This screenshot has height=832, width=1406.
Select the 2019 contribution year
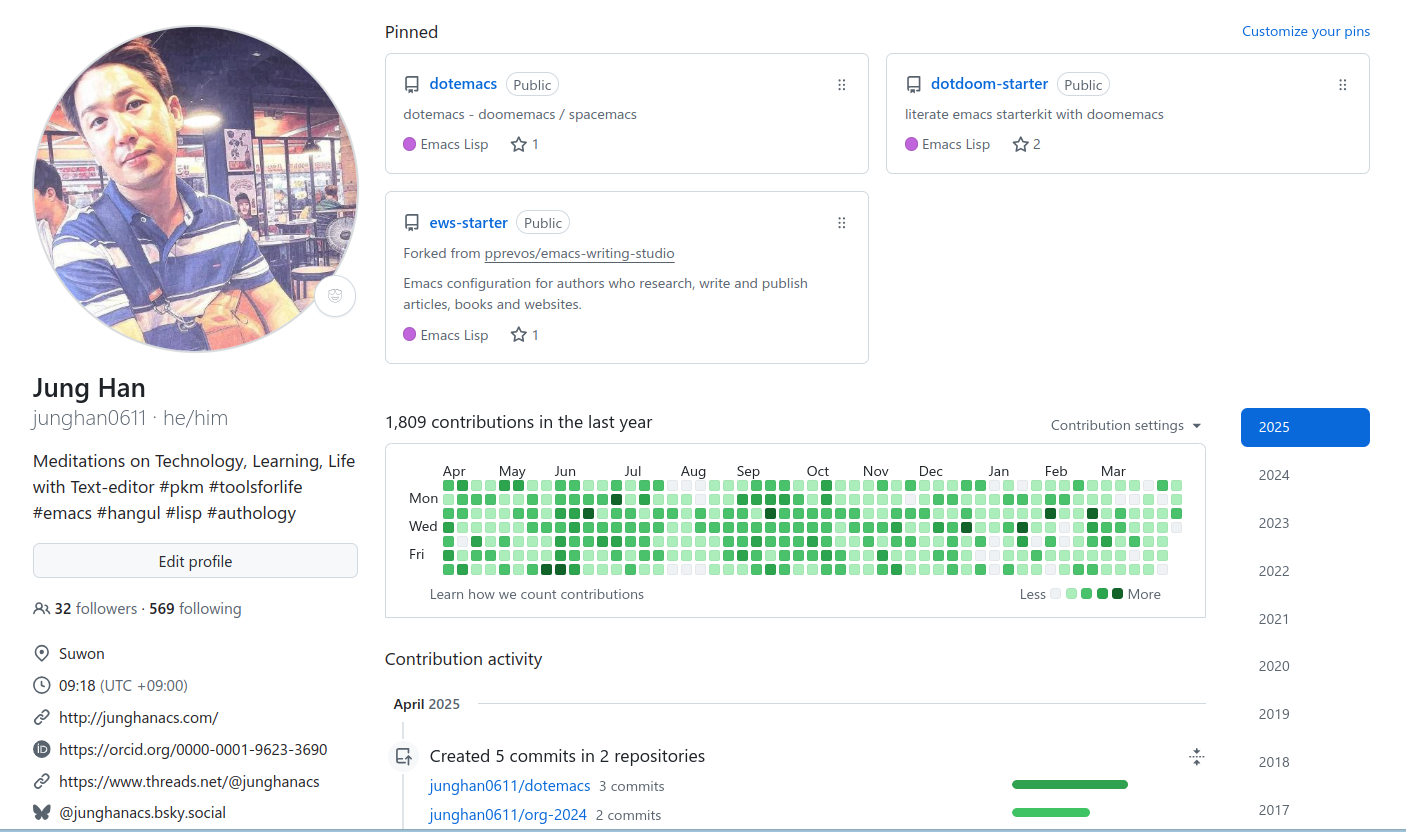[1305, 714]
